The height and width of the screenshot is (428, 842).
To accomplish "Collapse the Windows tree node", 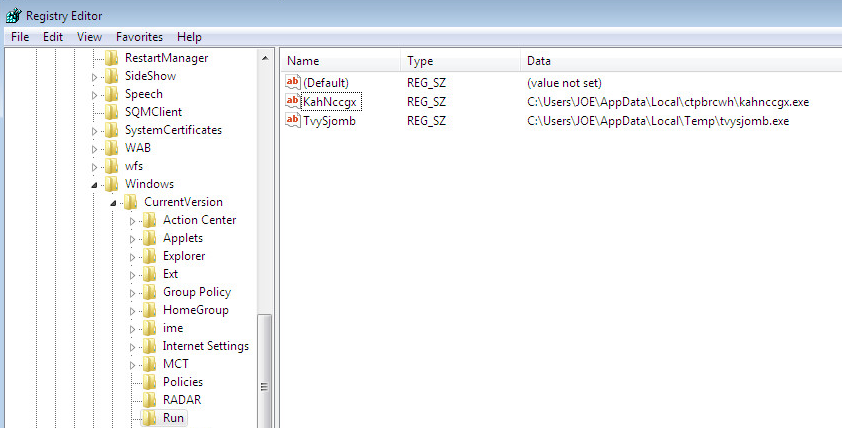I will [x=94, y=184].
